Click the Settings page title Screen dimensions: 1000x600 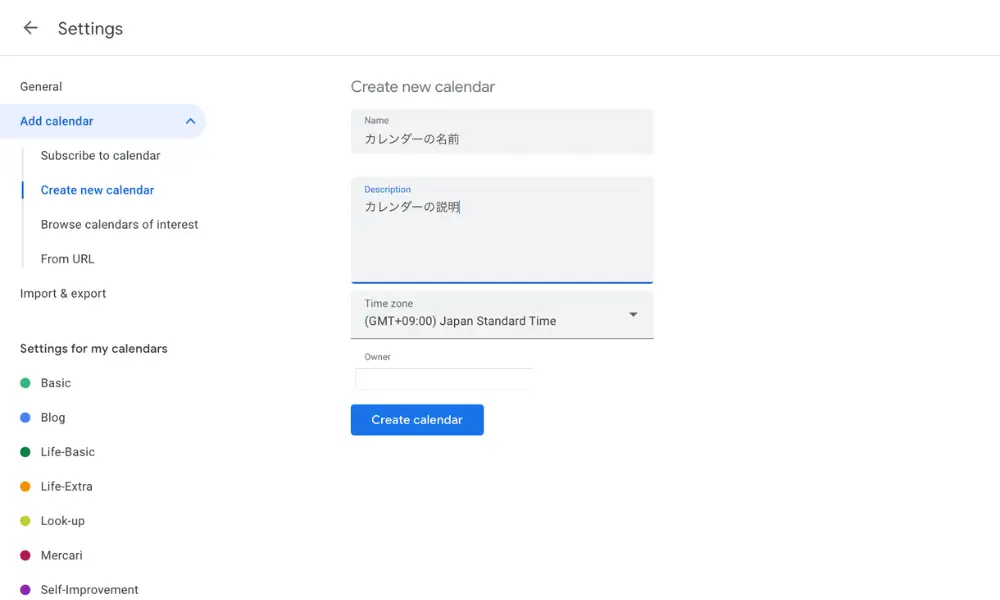(90, 29)
